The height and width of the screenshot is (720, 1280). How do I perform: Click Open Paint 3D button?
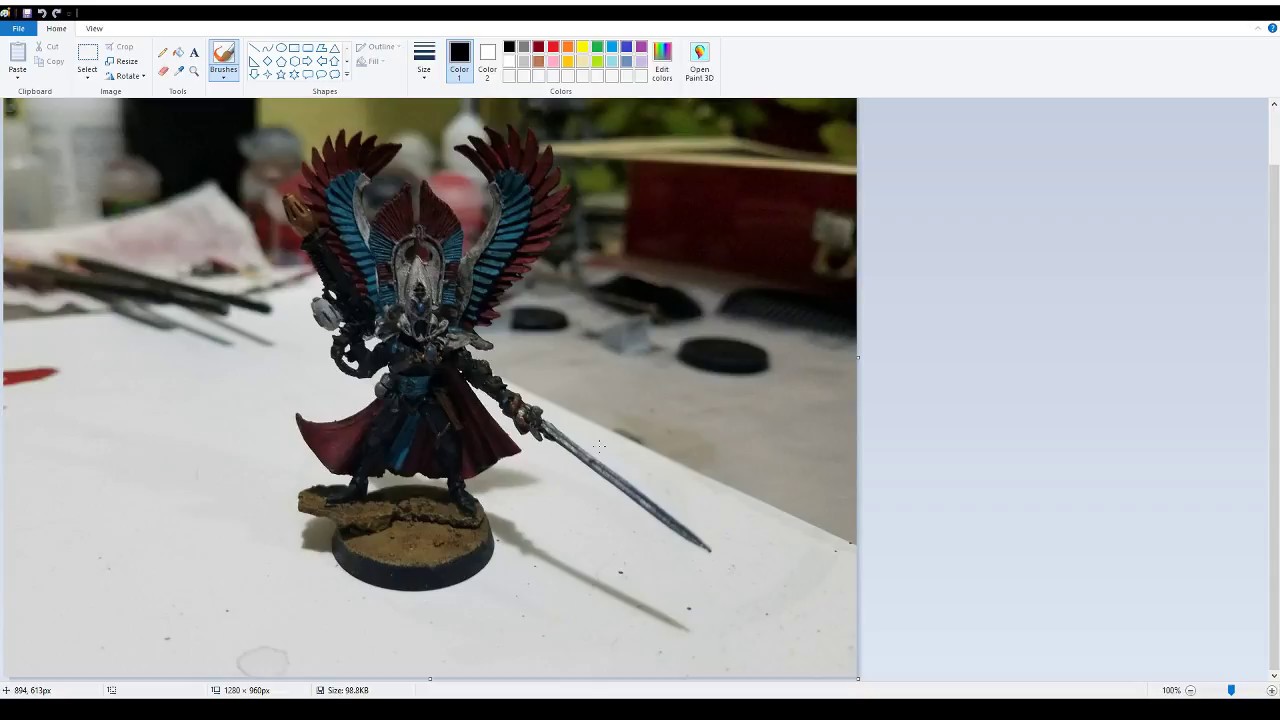[699, 62]
